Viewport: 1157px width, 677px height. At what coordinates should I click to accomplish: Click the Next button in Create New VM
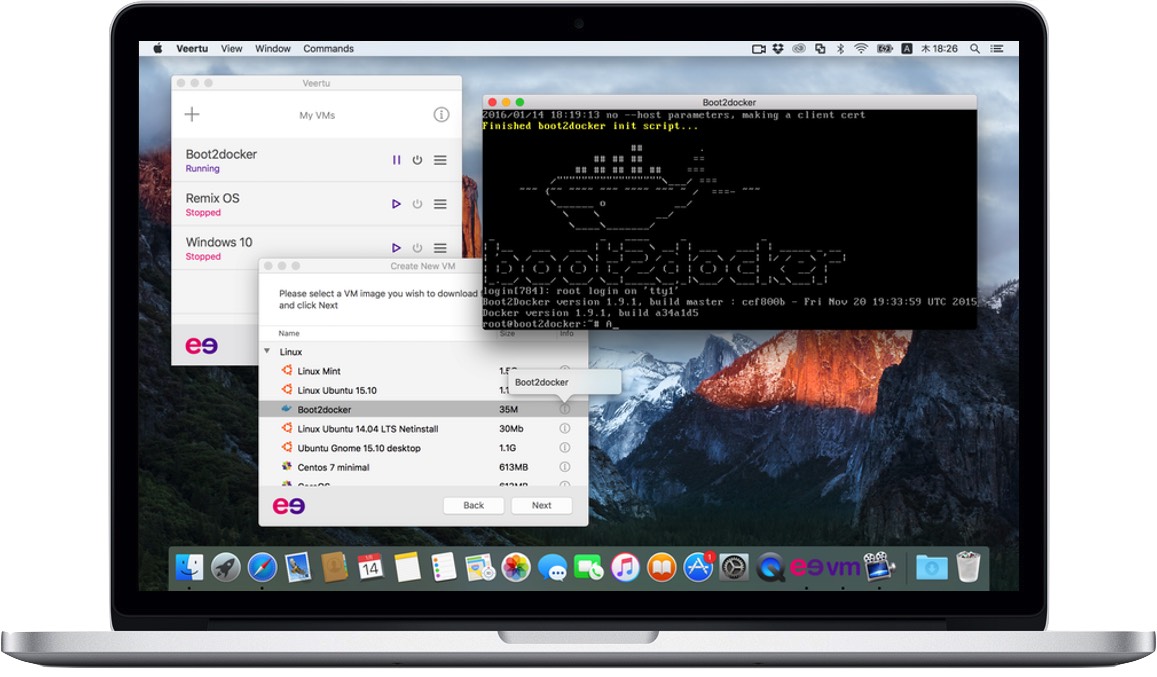click(x=542, y=506)
